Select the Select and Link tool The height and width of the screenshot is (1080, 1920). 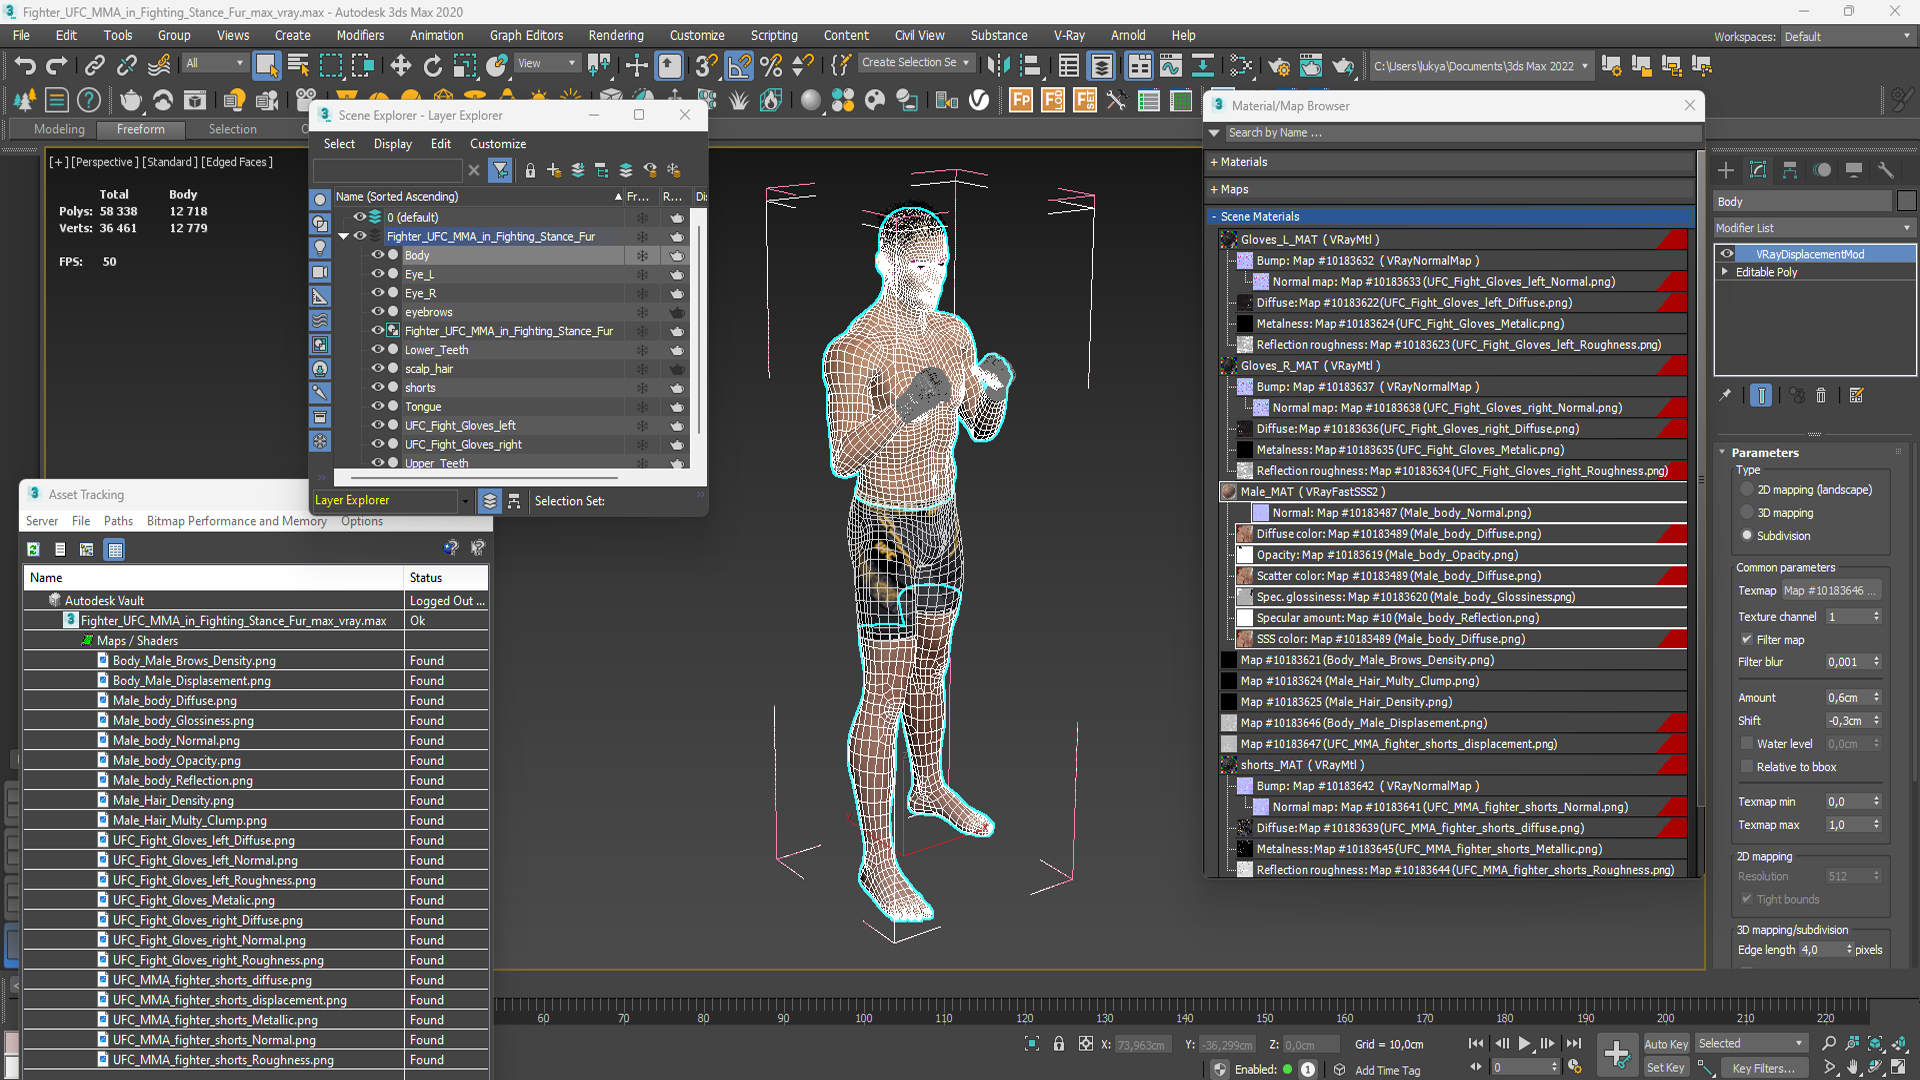click(x=94, y=66)
